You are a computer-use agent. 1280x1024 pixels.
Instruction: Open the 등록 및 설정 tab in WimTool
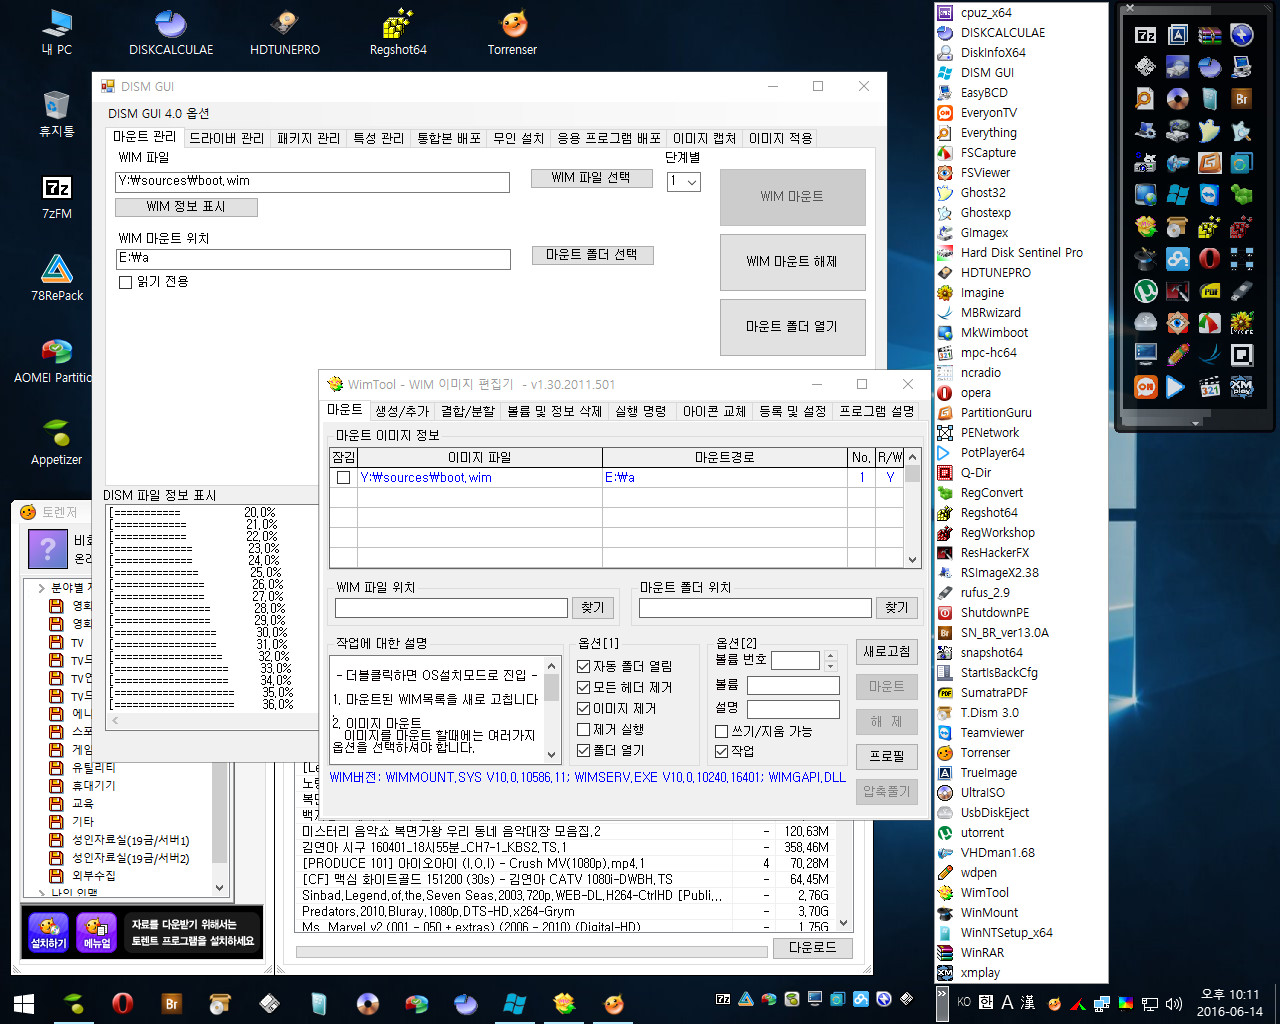[793, 411]
